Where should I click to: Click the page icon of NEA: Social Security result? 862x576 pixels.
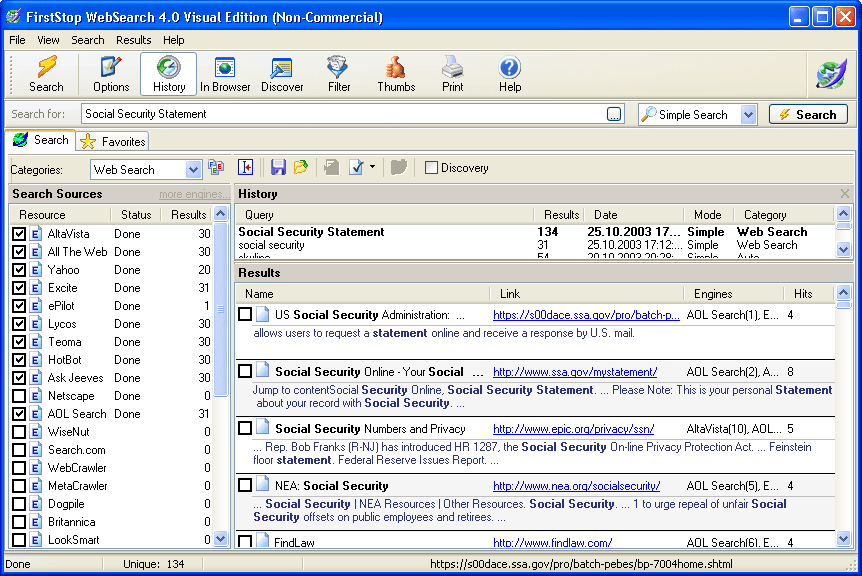(x=263, y=484)
